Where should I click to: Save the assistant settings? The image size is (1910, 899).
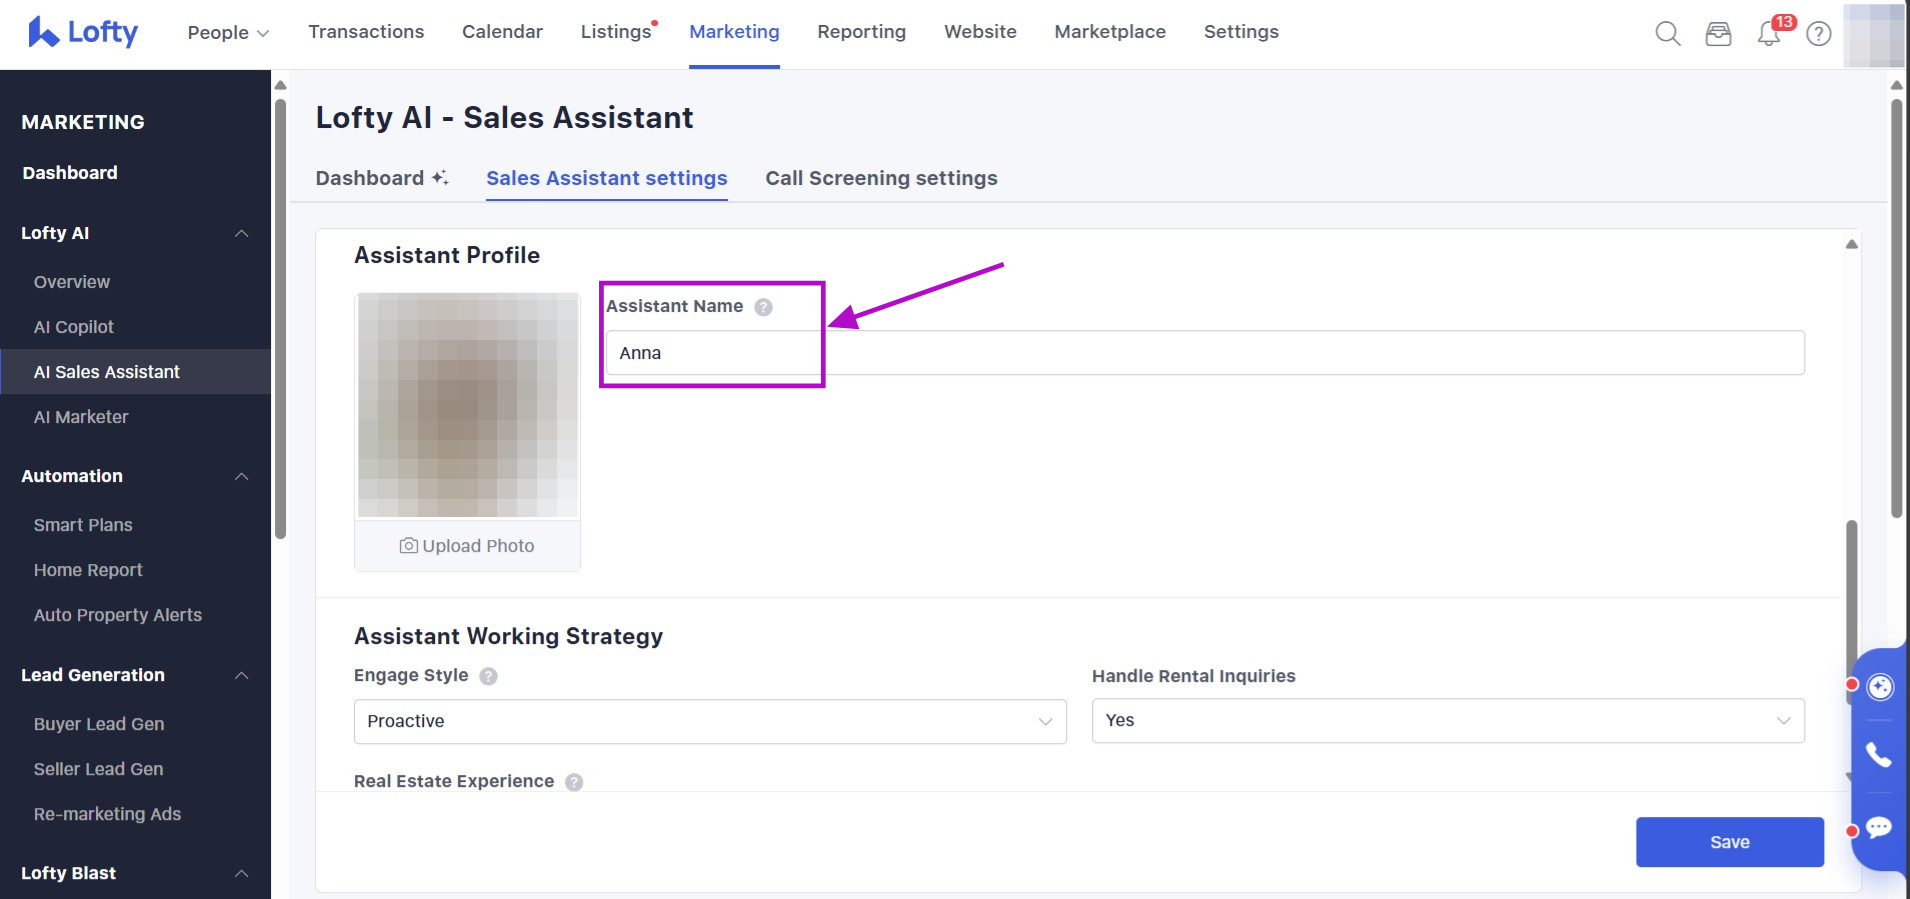coord(1729,842)
